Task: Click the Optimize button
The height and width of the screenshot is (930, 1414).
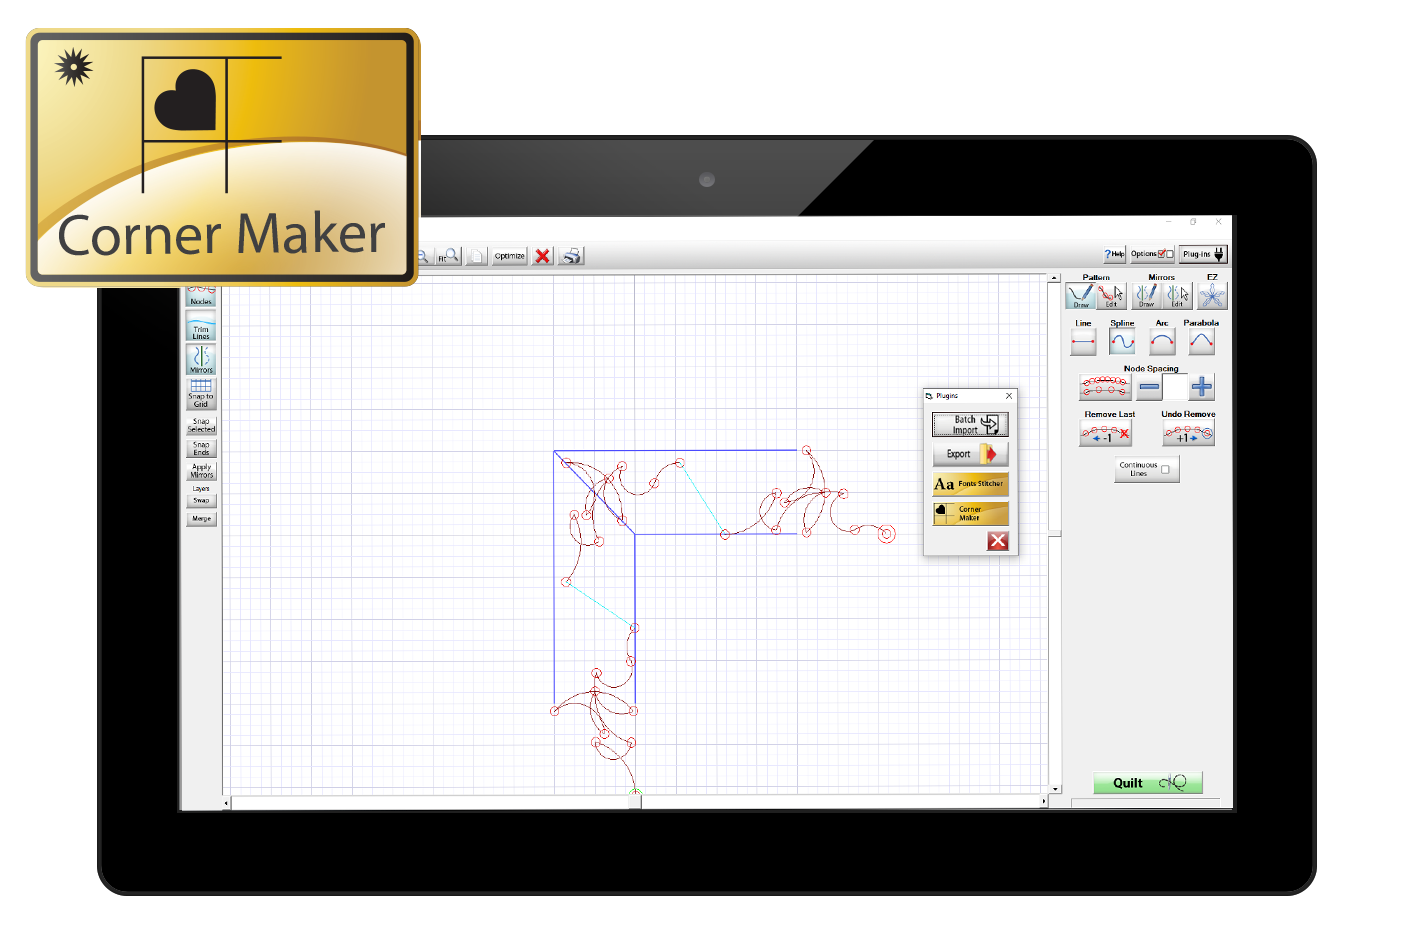Action: coord(509,256)
